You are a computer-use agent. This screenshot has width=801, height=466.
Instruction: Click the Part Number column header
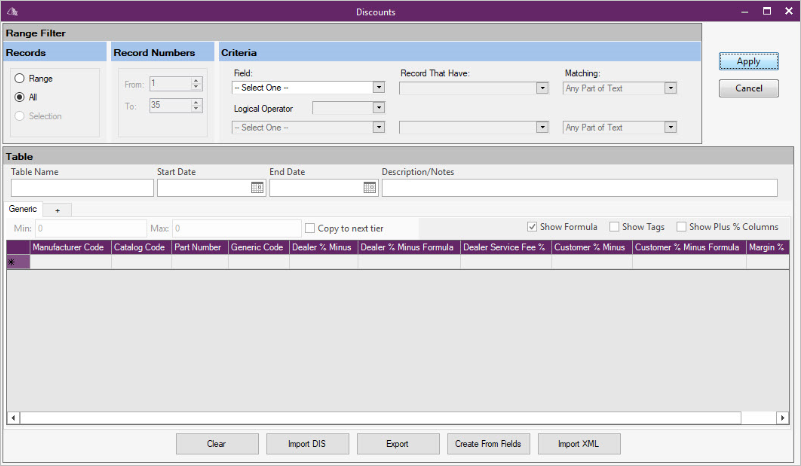point(200,247)
